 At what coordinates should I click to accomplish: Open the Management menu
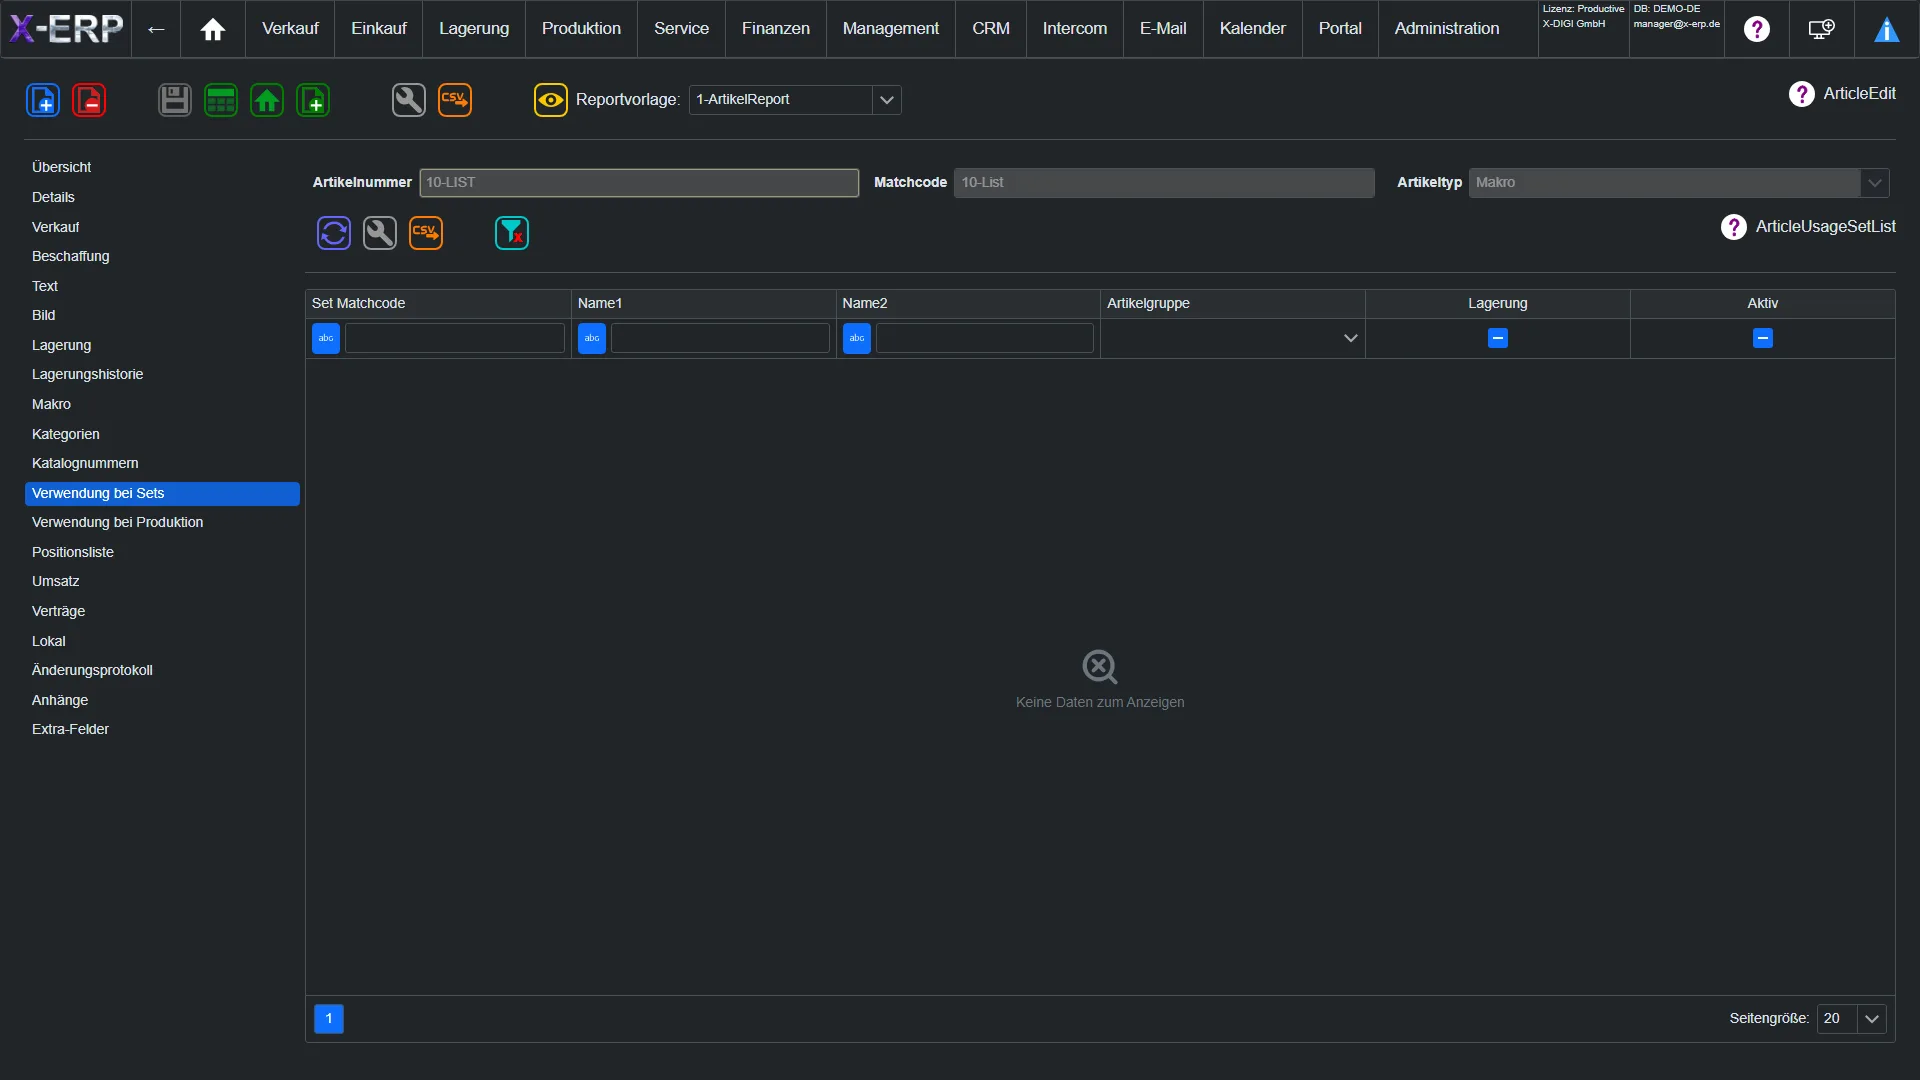click(x=891, y=29)
